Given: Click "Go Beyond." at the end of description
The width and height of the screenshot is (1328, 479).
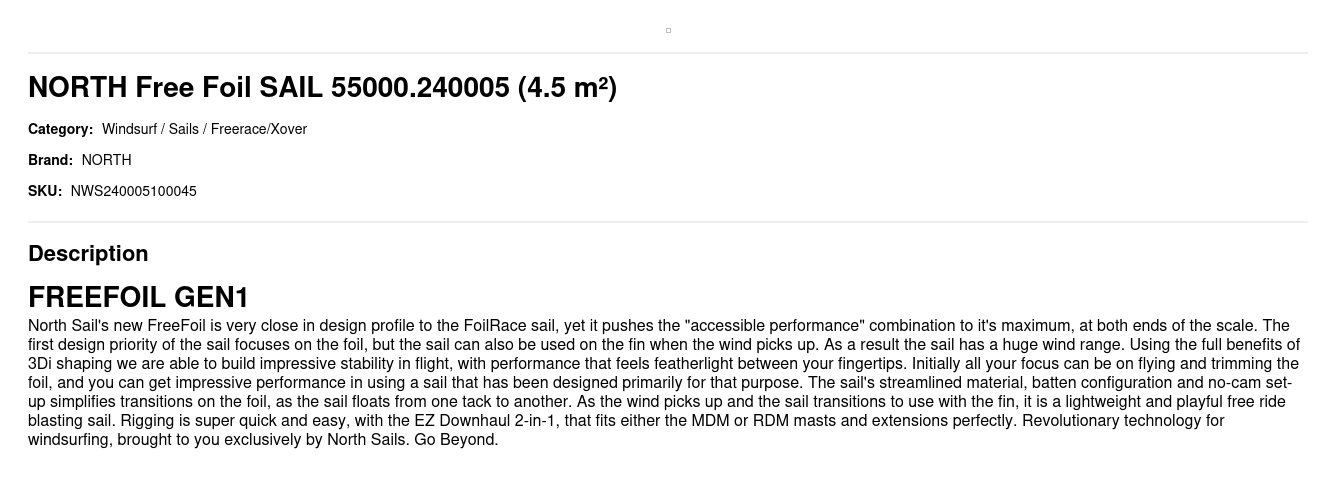Looking at the screenshot, I should coord(456,440).
